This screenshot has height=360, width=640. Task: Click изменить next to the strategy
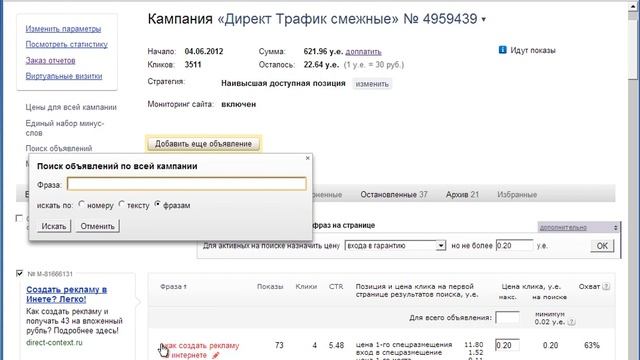point(372,84)
